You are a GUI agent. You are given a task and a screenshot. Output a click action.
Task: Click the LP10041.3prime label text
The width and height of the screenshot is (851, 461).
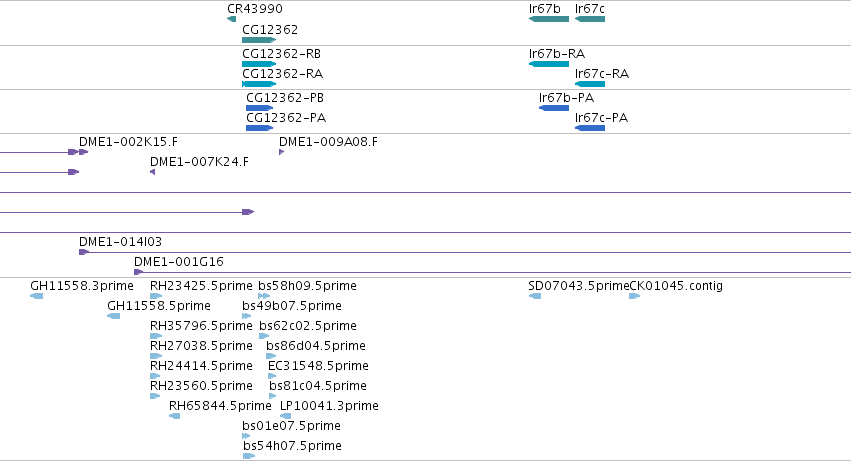click(329, 406)
